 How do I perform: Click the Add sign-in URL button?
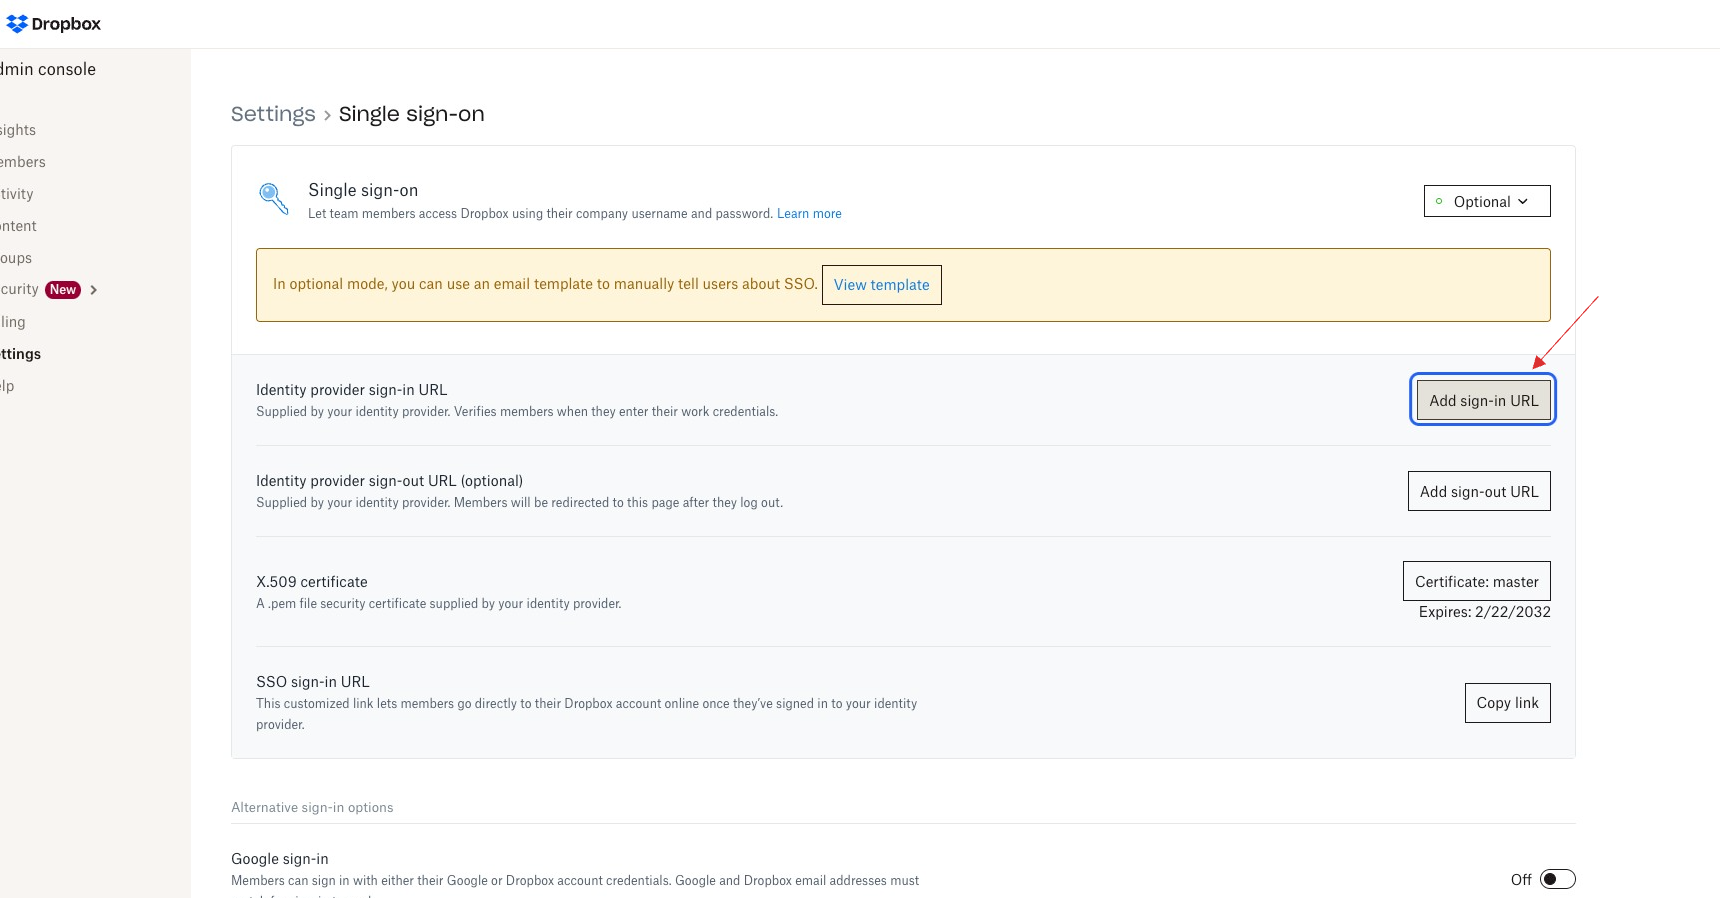click(x=1484, y=400)
